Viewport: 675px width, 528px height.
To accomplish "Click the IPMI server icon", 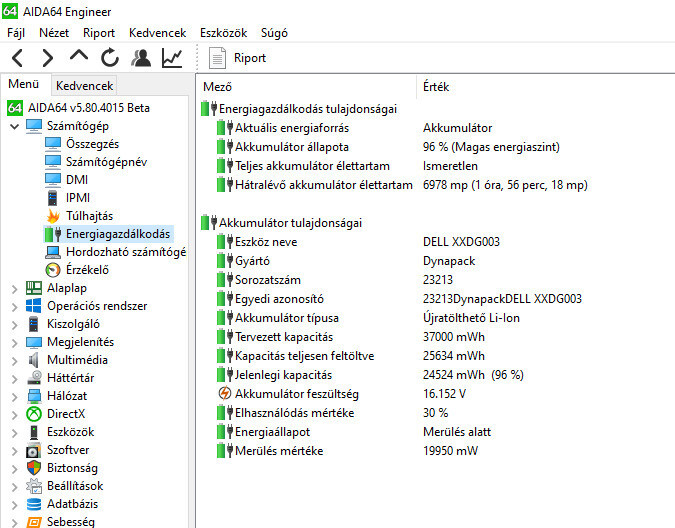I will coord(53,198).
